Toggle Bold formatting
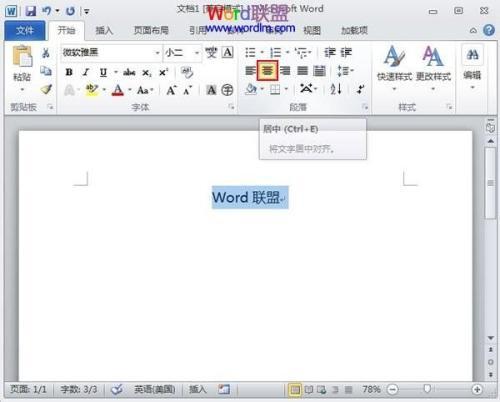The height and width of the screenshot is (402, 500). (69, 72)
